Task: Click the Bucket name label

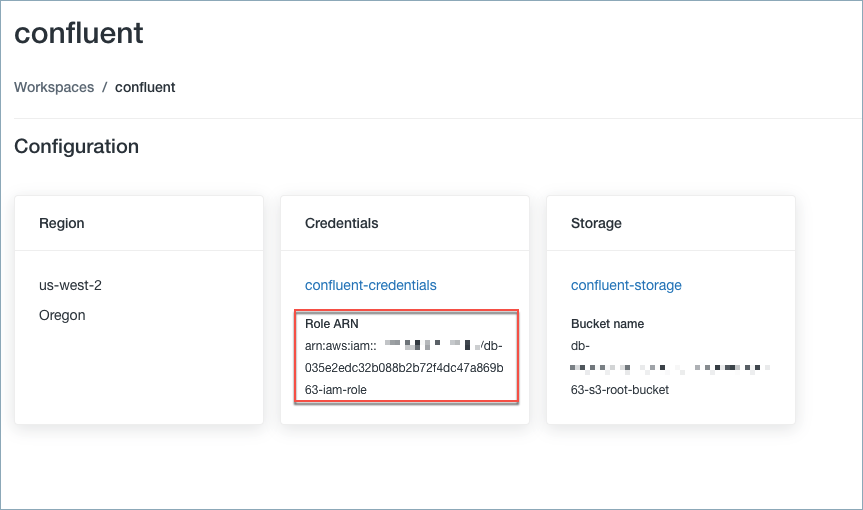Action: (607, 324)
